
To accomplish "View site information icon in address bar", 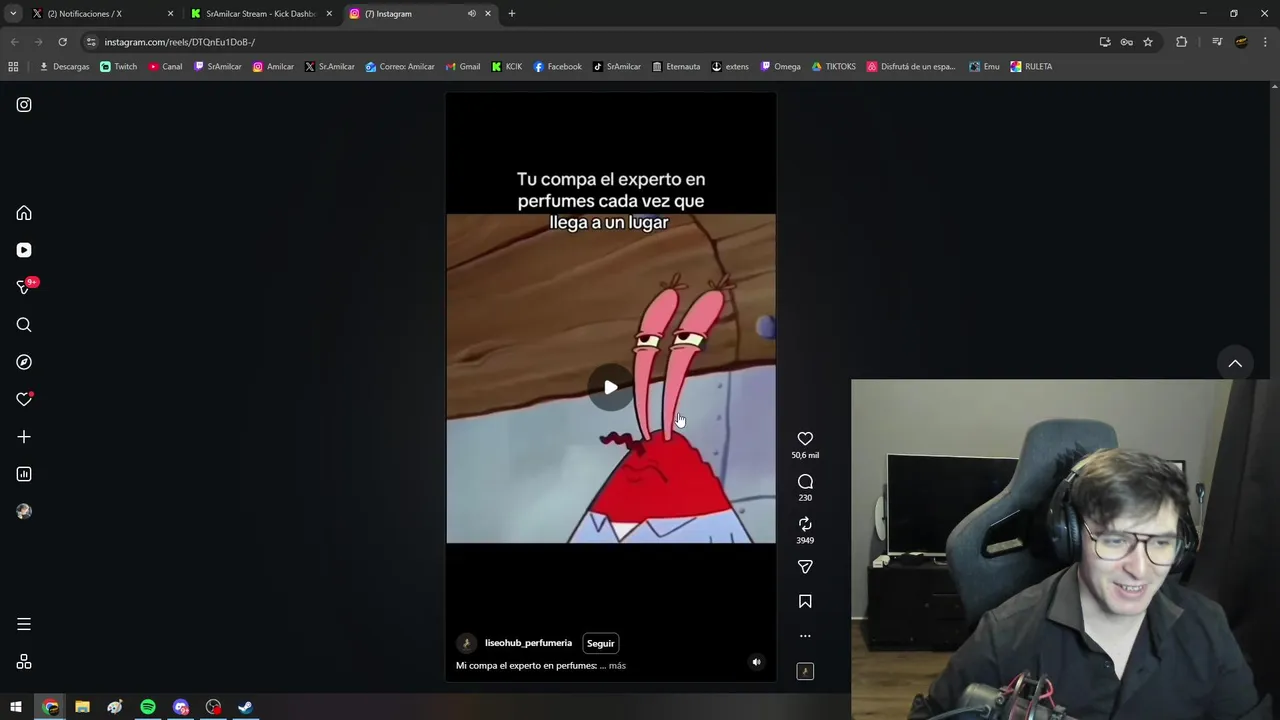I will coord(91,42).
